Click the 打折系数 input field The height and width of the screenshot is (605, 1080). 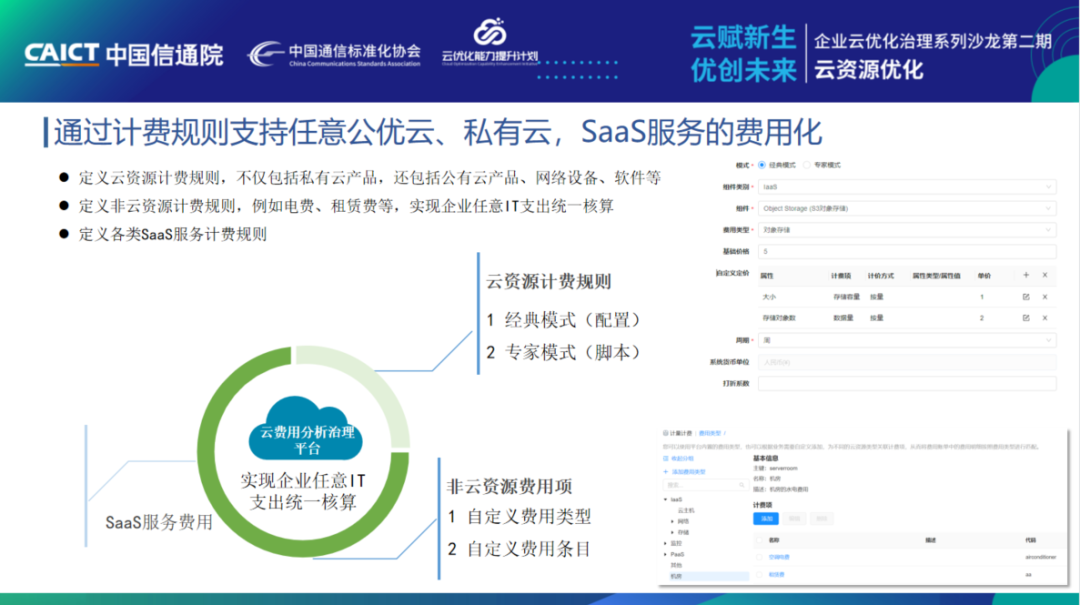tap(907, 384)
